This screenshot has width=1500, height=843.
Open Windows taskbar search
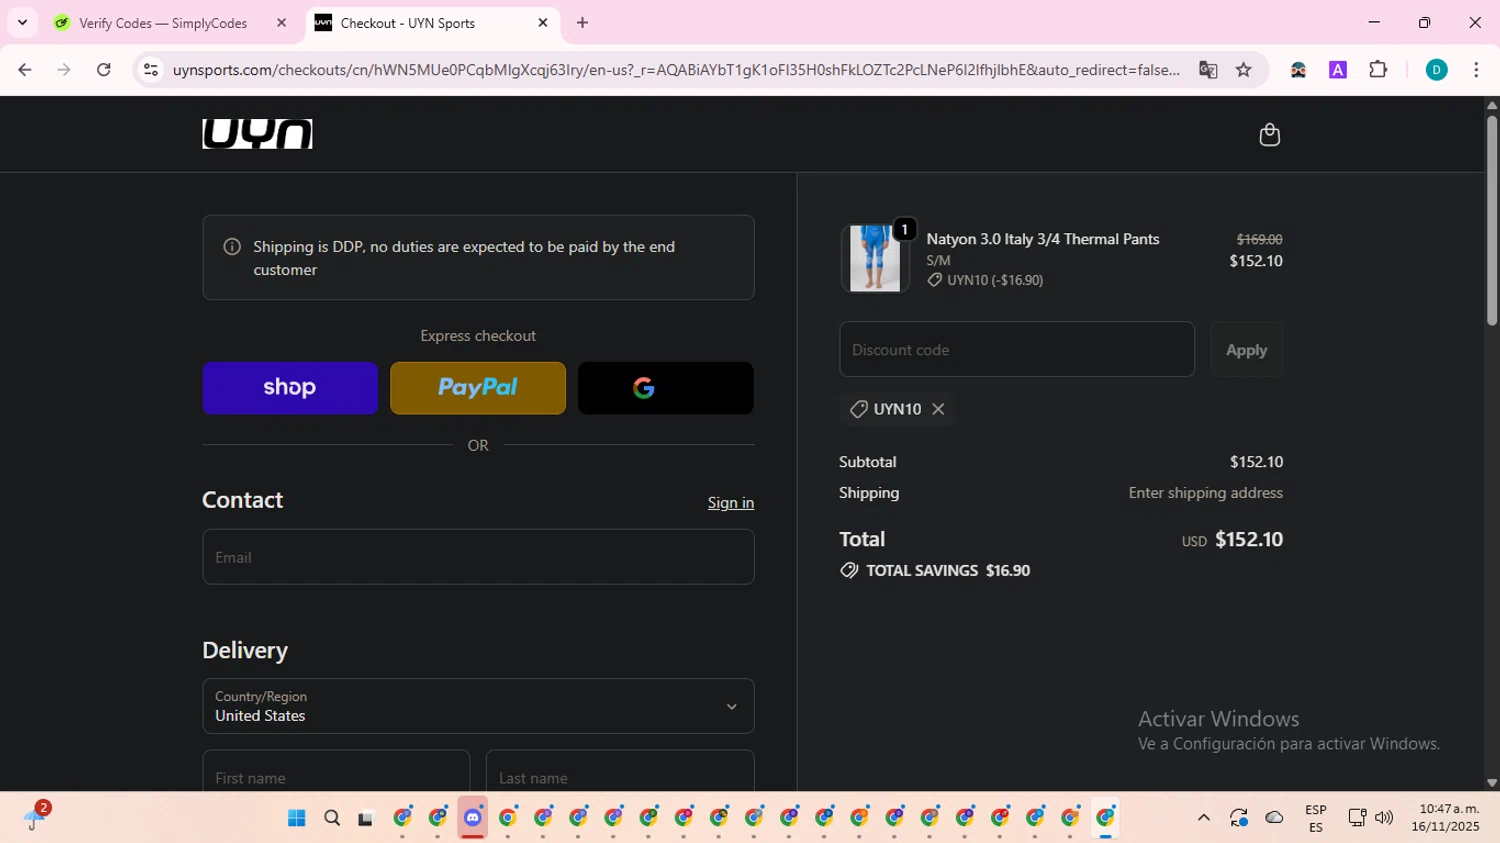click(332, 818)
